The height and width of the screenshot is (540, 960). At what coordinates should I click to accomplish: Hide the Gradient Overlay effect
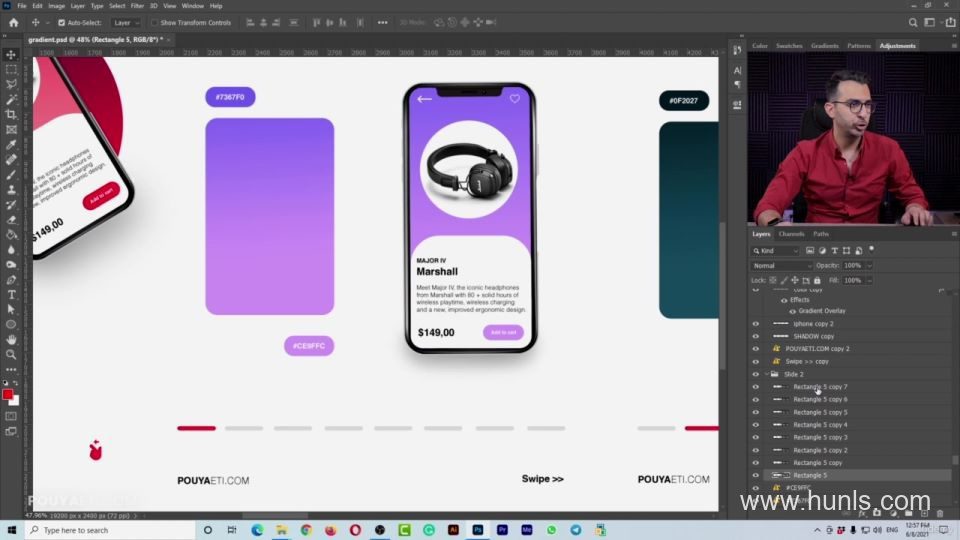(x=792, y=311)
